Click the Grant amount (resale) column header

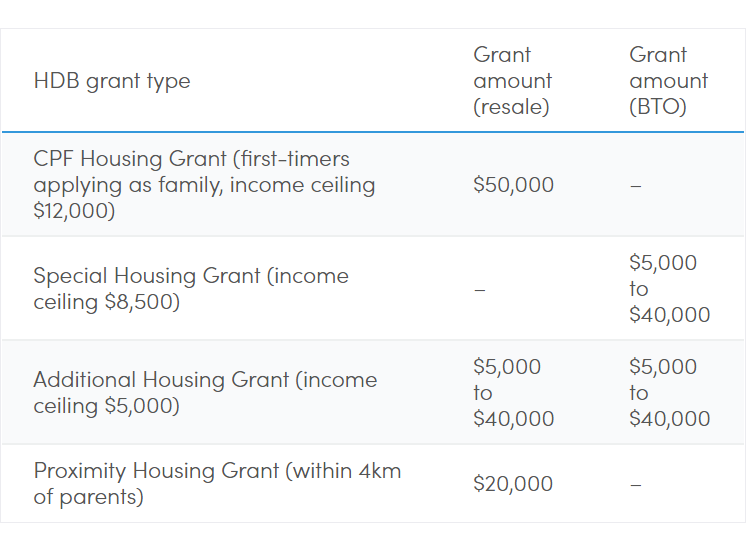(512, 81)
